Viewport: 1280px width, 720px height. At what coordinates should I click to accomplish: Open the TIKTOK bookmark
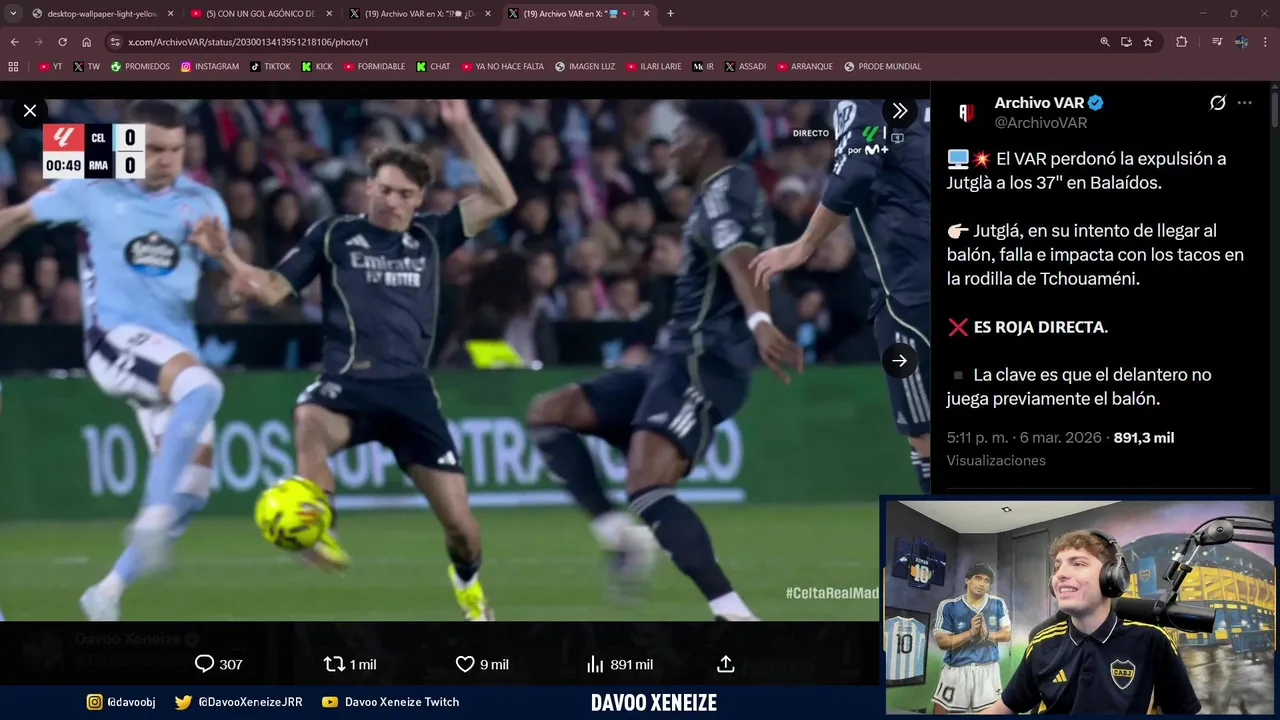270,67
